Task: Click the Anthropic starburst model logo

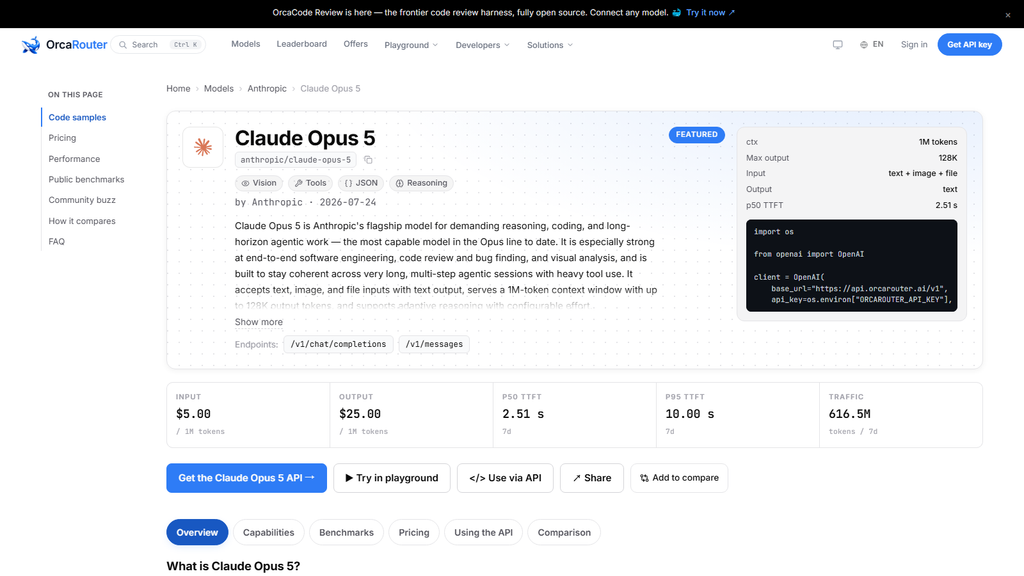Action: pyautogui.click(x=203, y=147)
